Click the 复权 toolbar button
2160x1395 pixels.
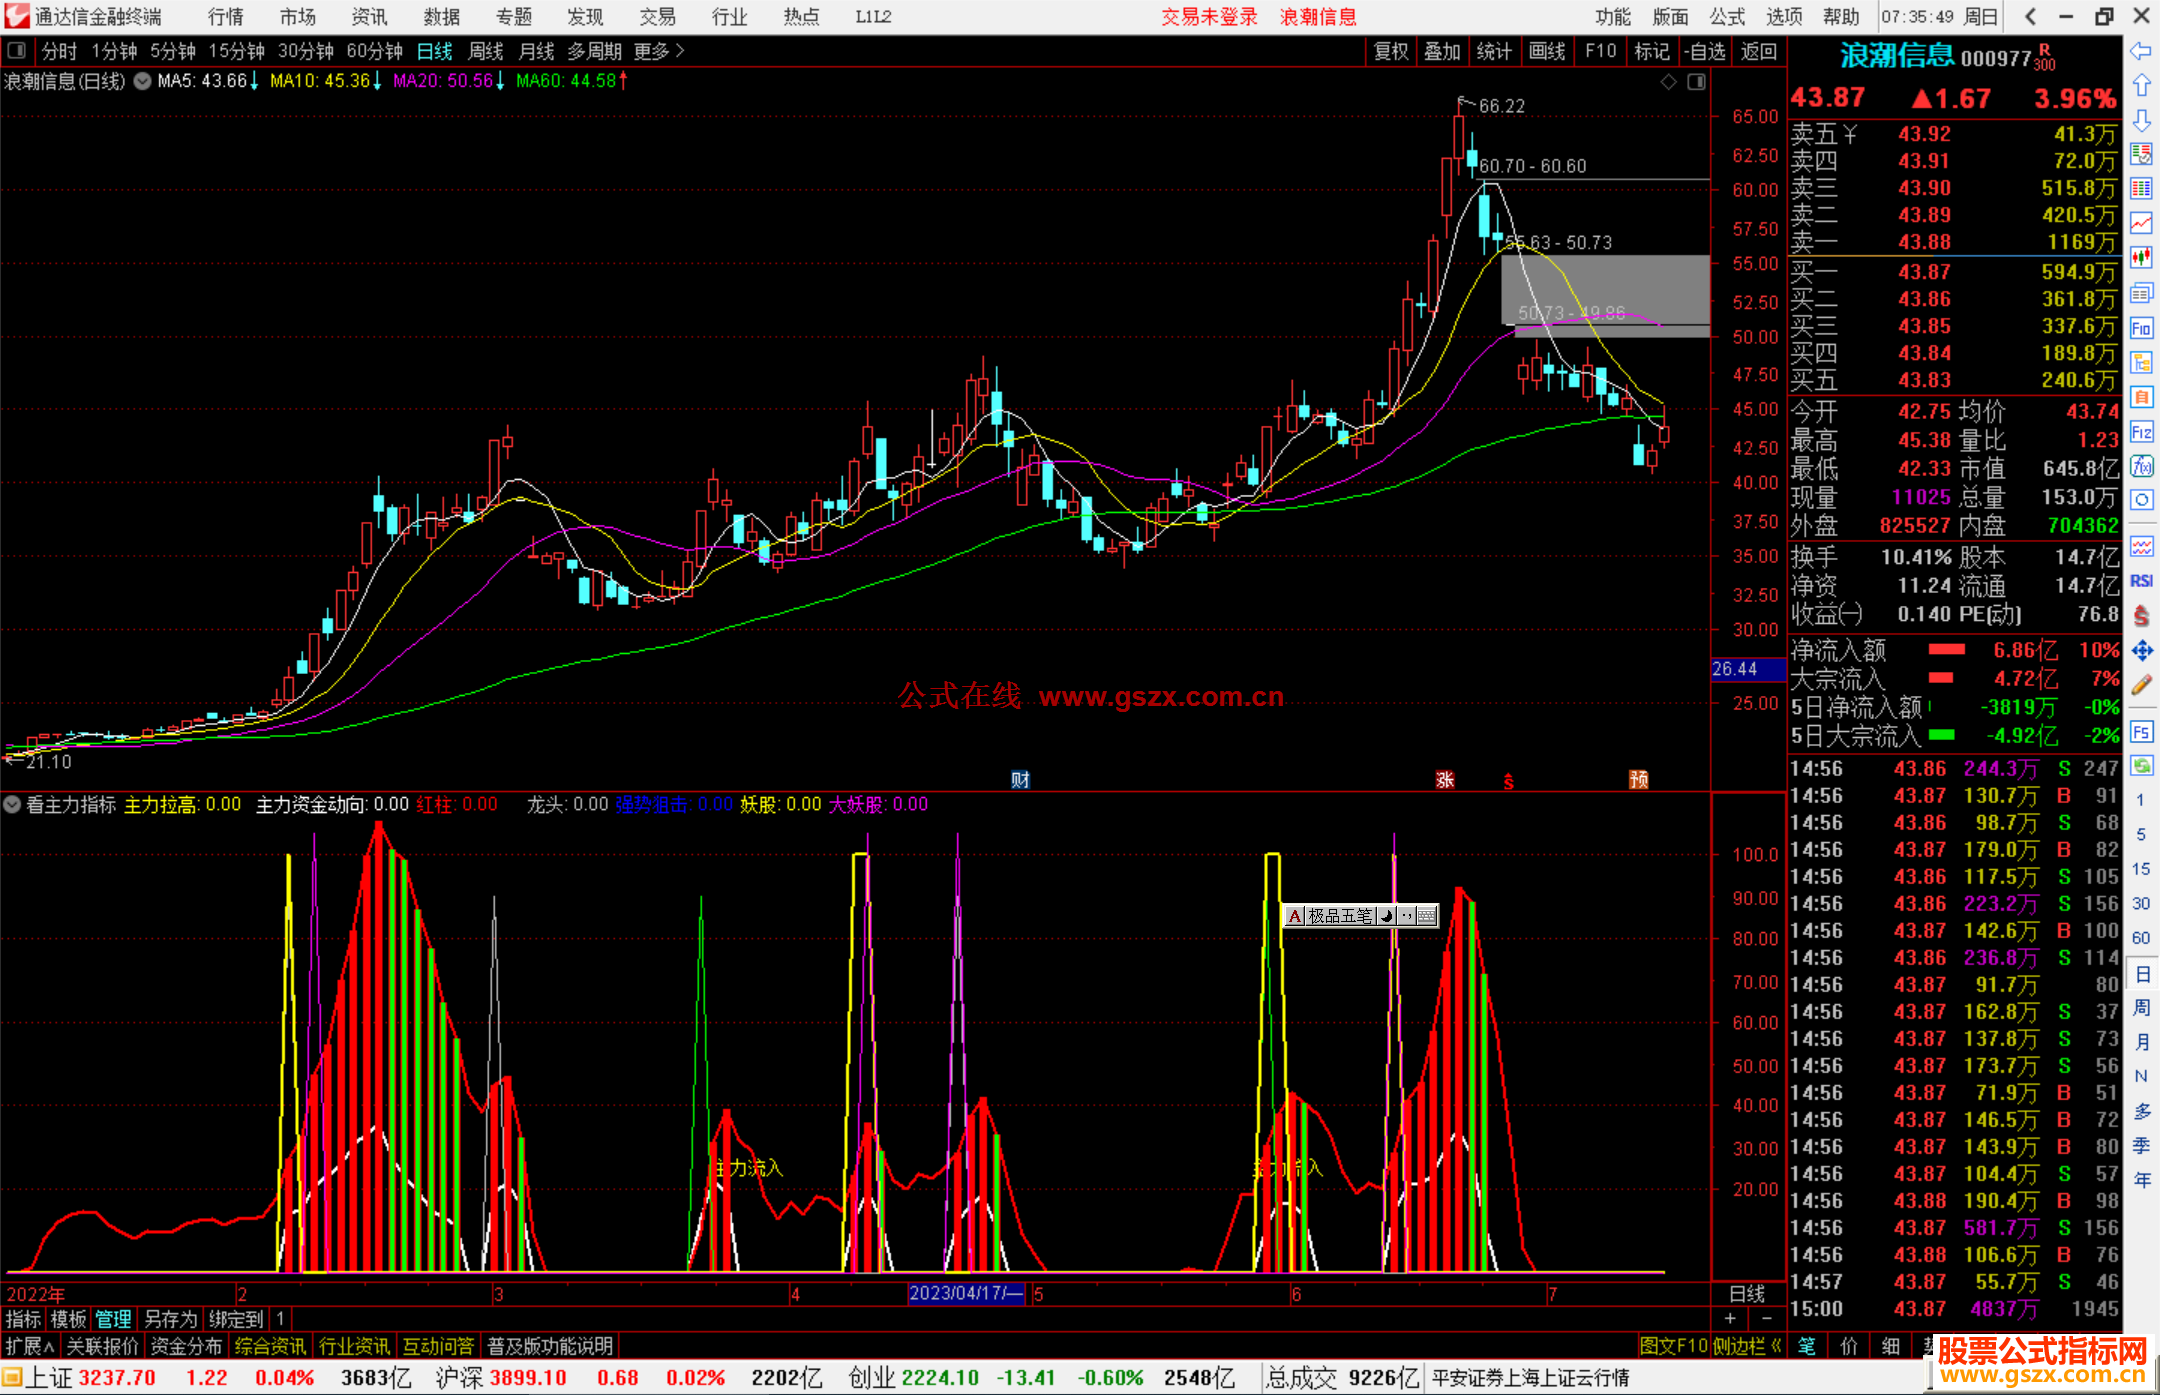[x=1391, y=51]
